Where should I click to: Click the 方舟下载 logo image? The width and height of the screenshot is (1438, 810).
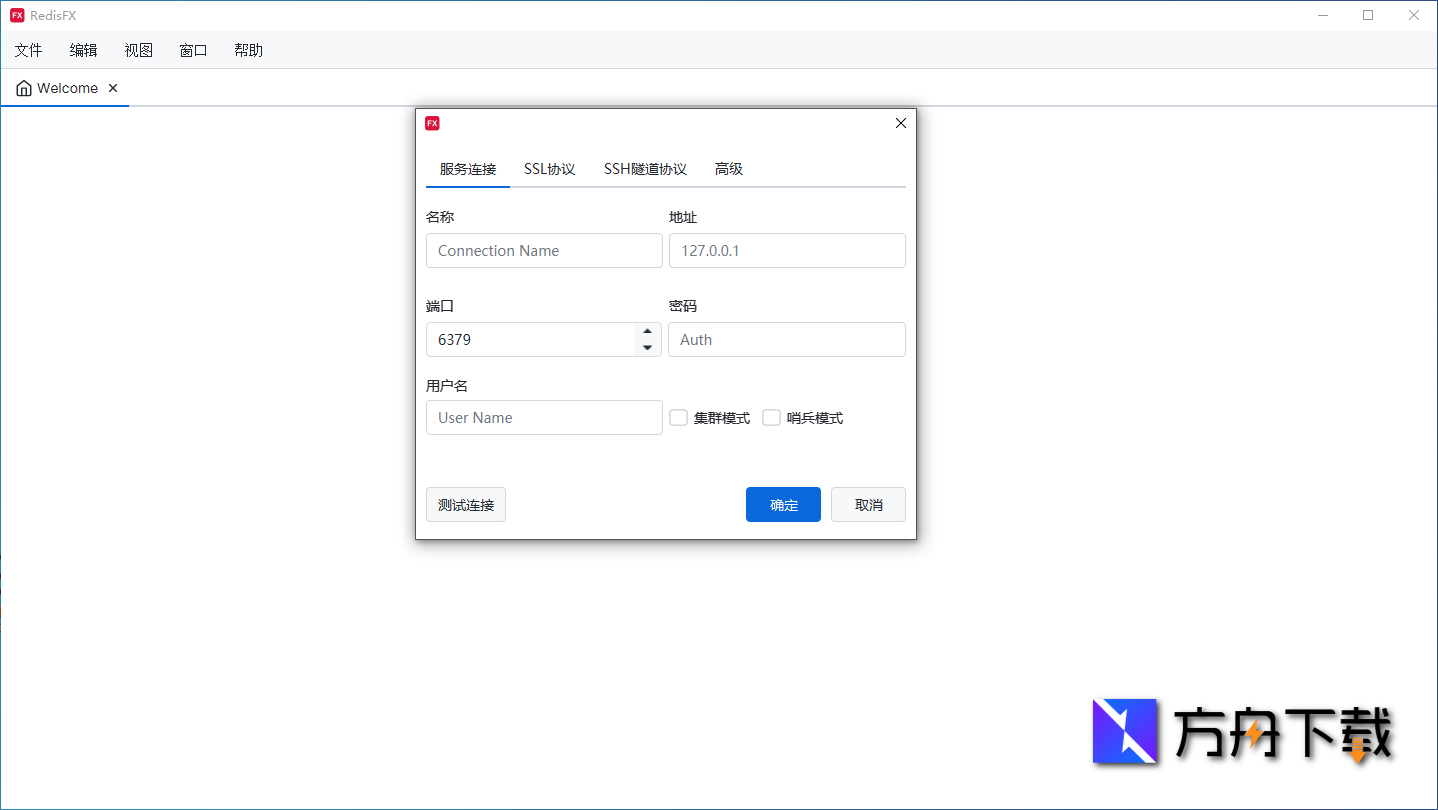click(x=1124, y=732)
